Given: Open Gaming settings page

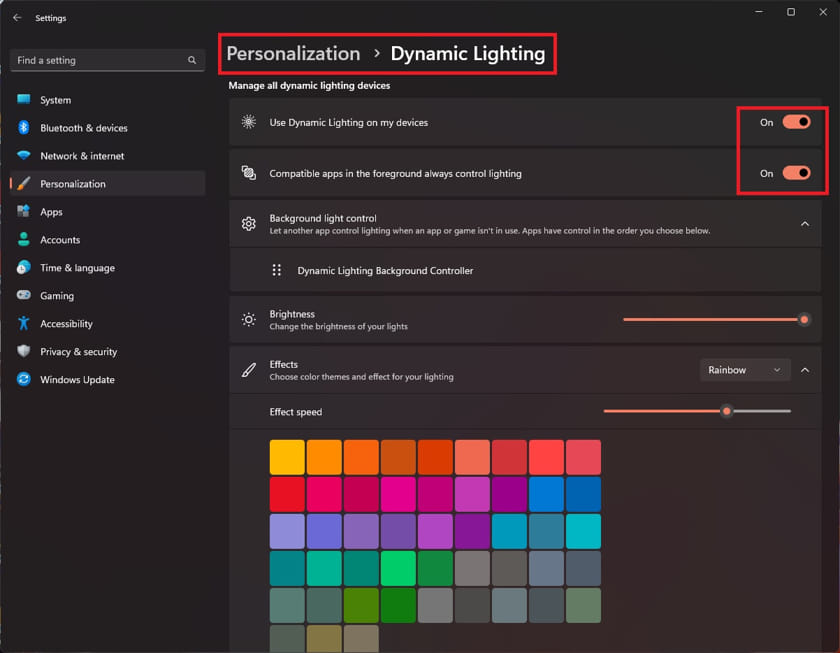Looking at the screenshot, I should tap(107, 295).
